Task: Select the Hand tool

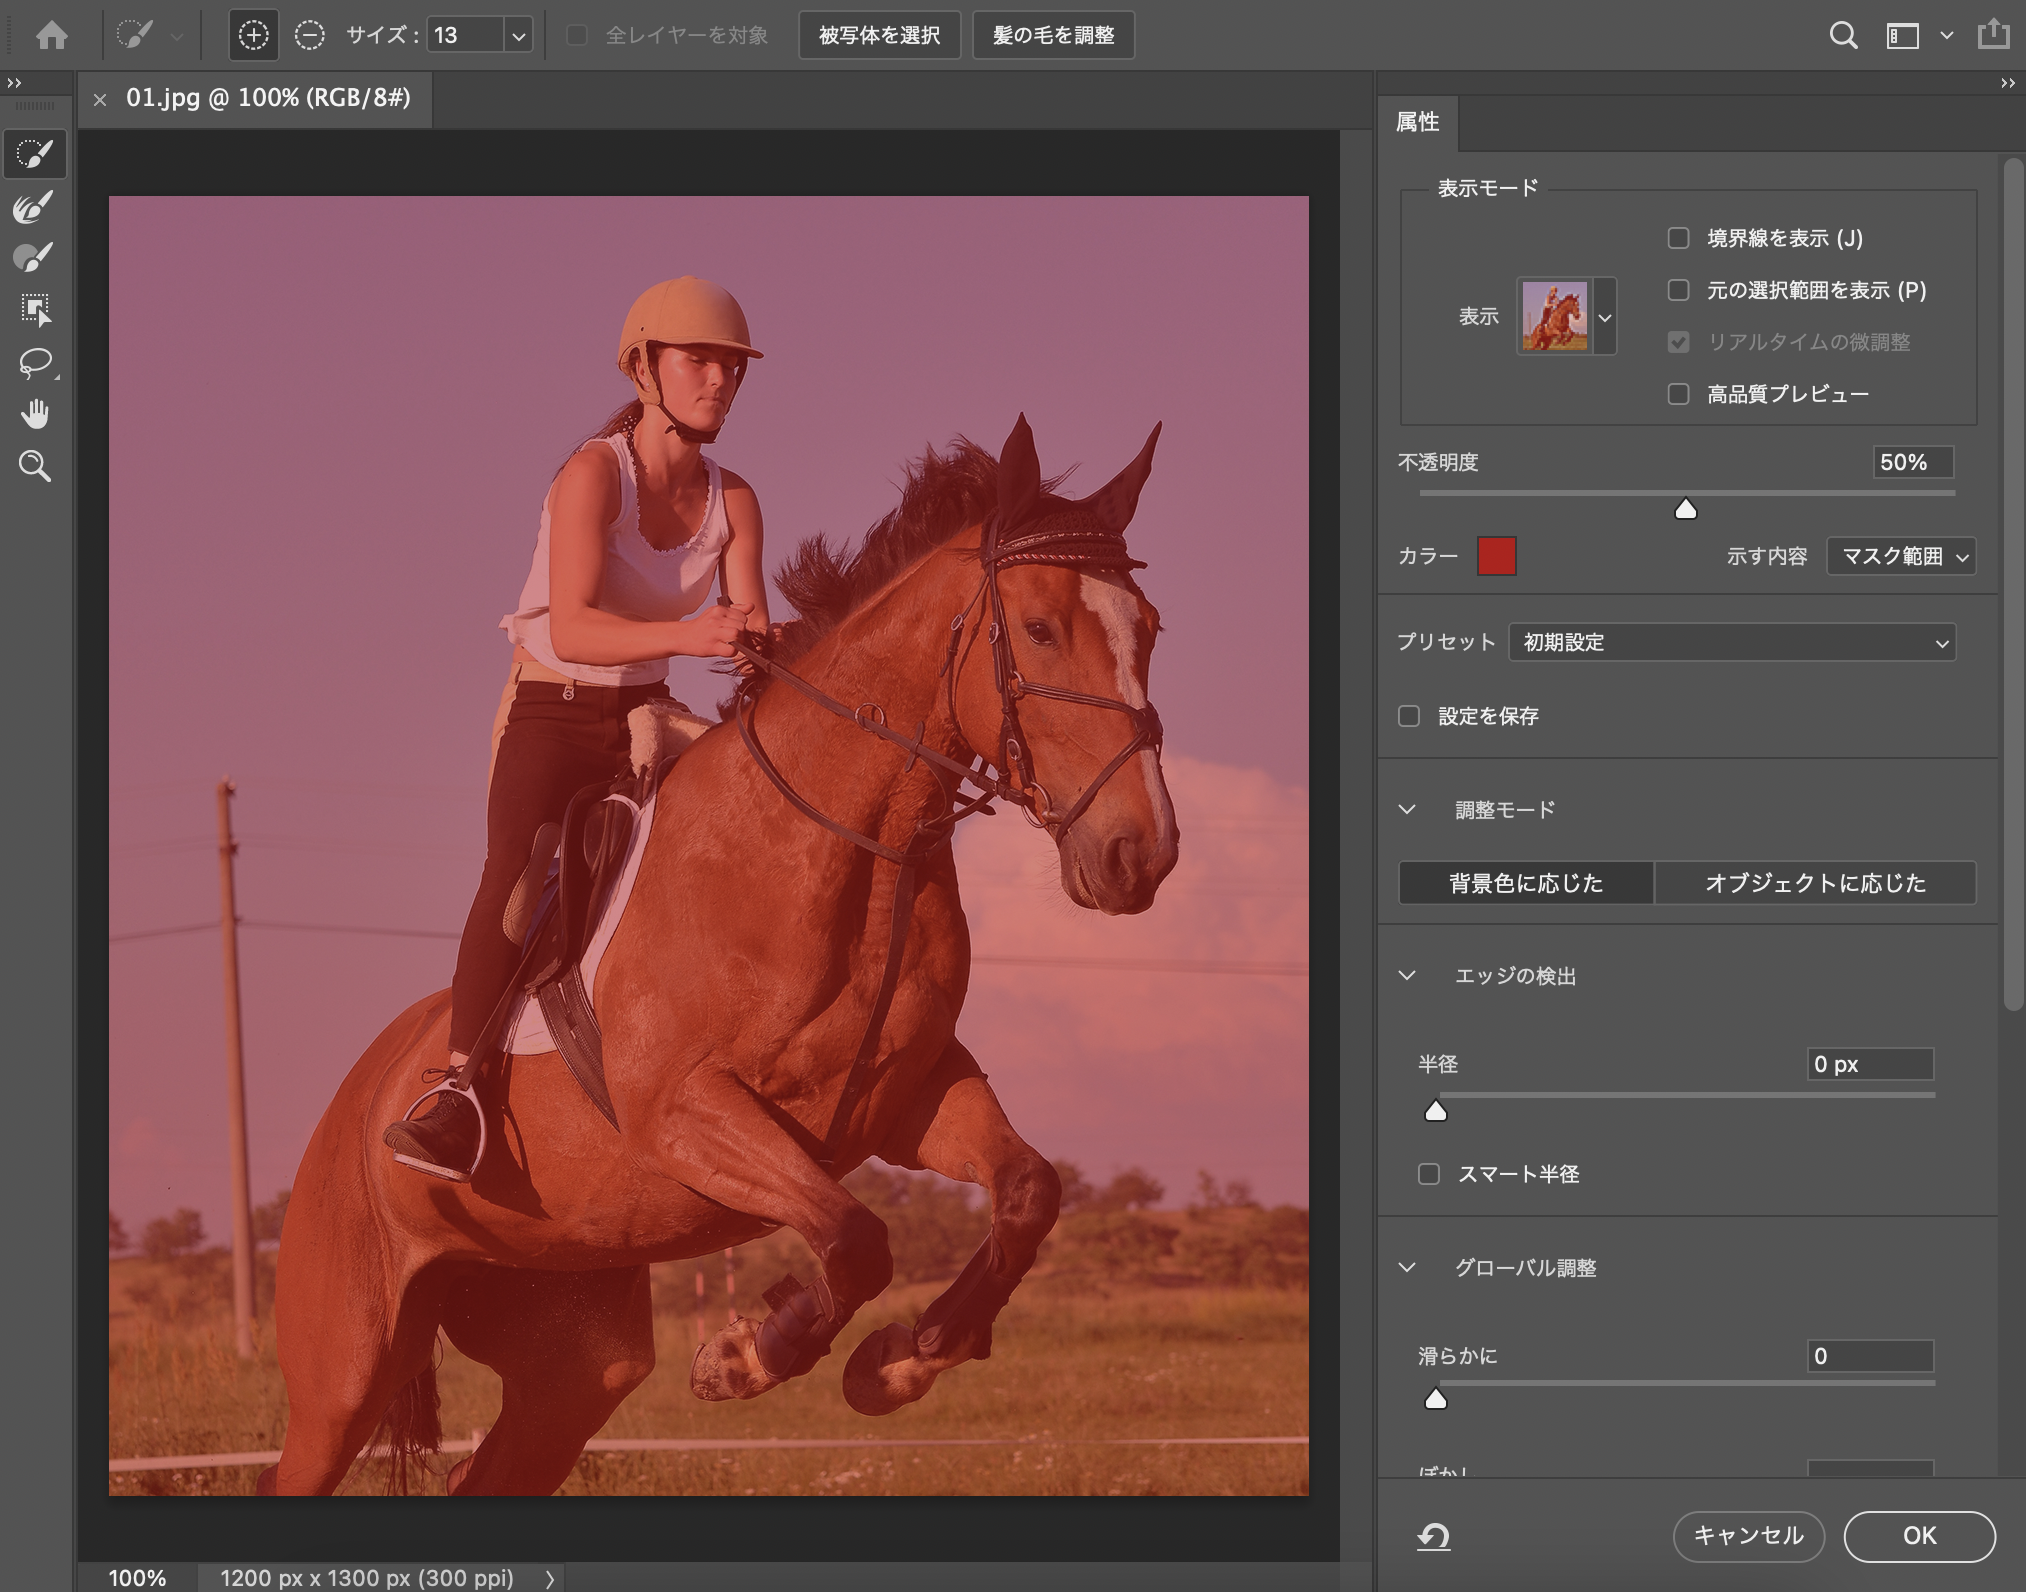Action: click(x=35, y=414)
